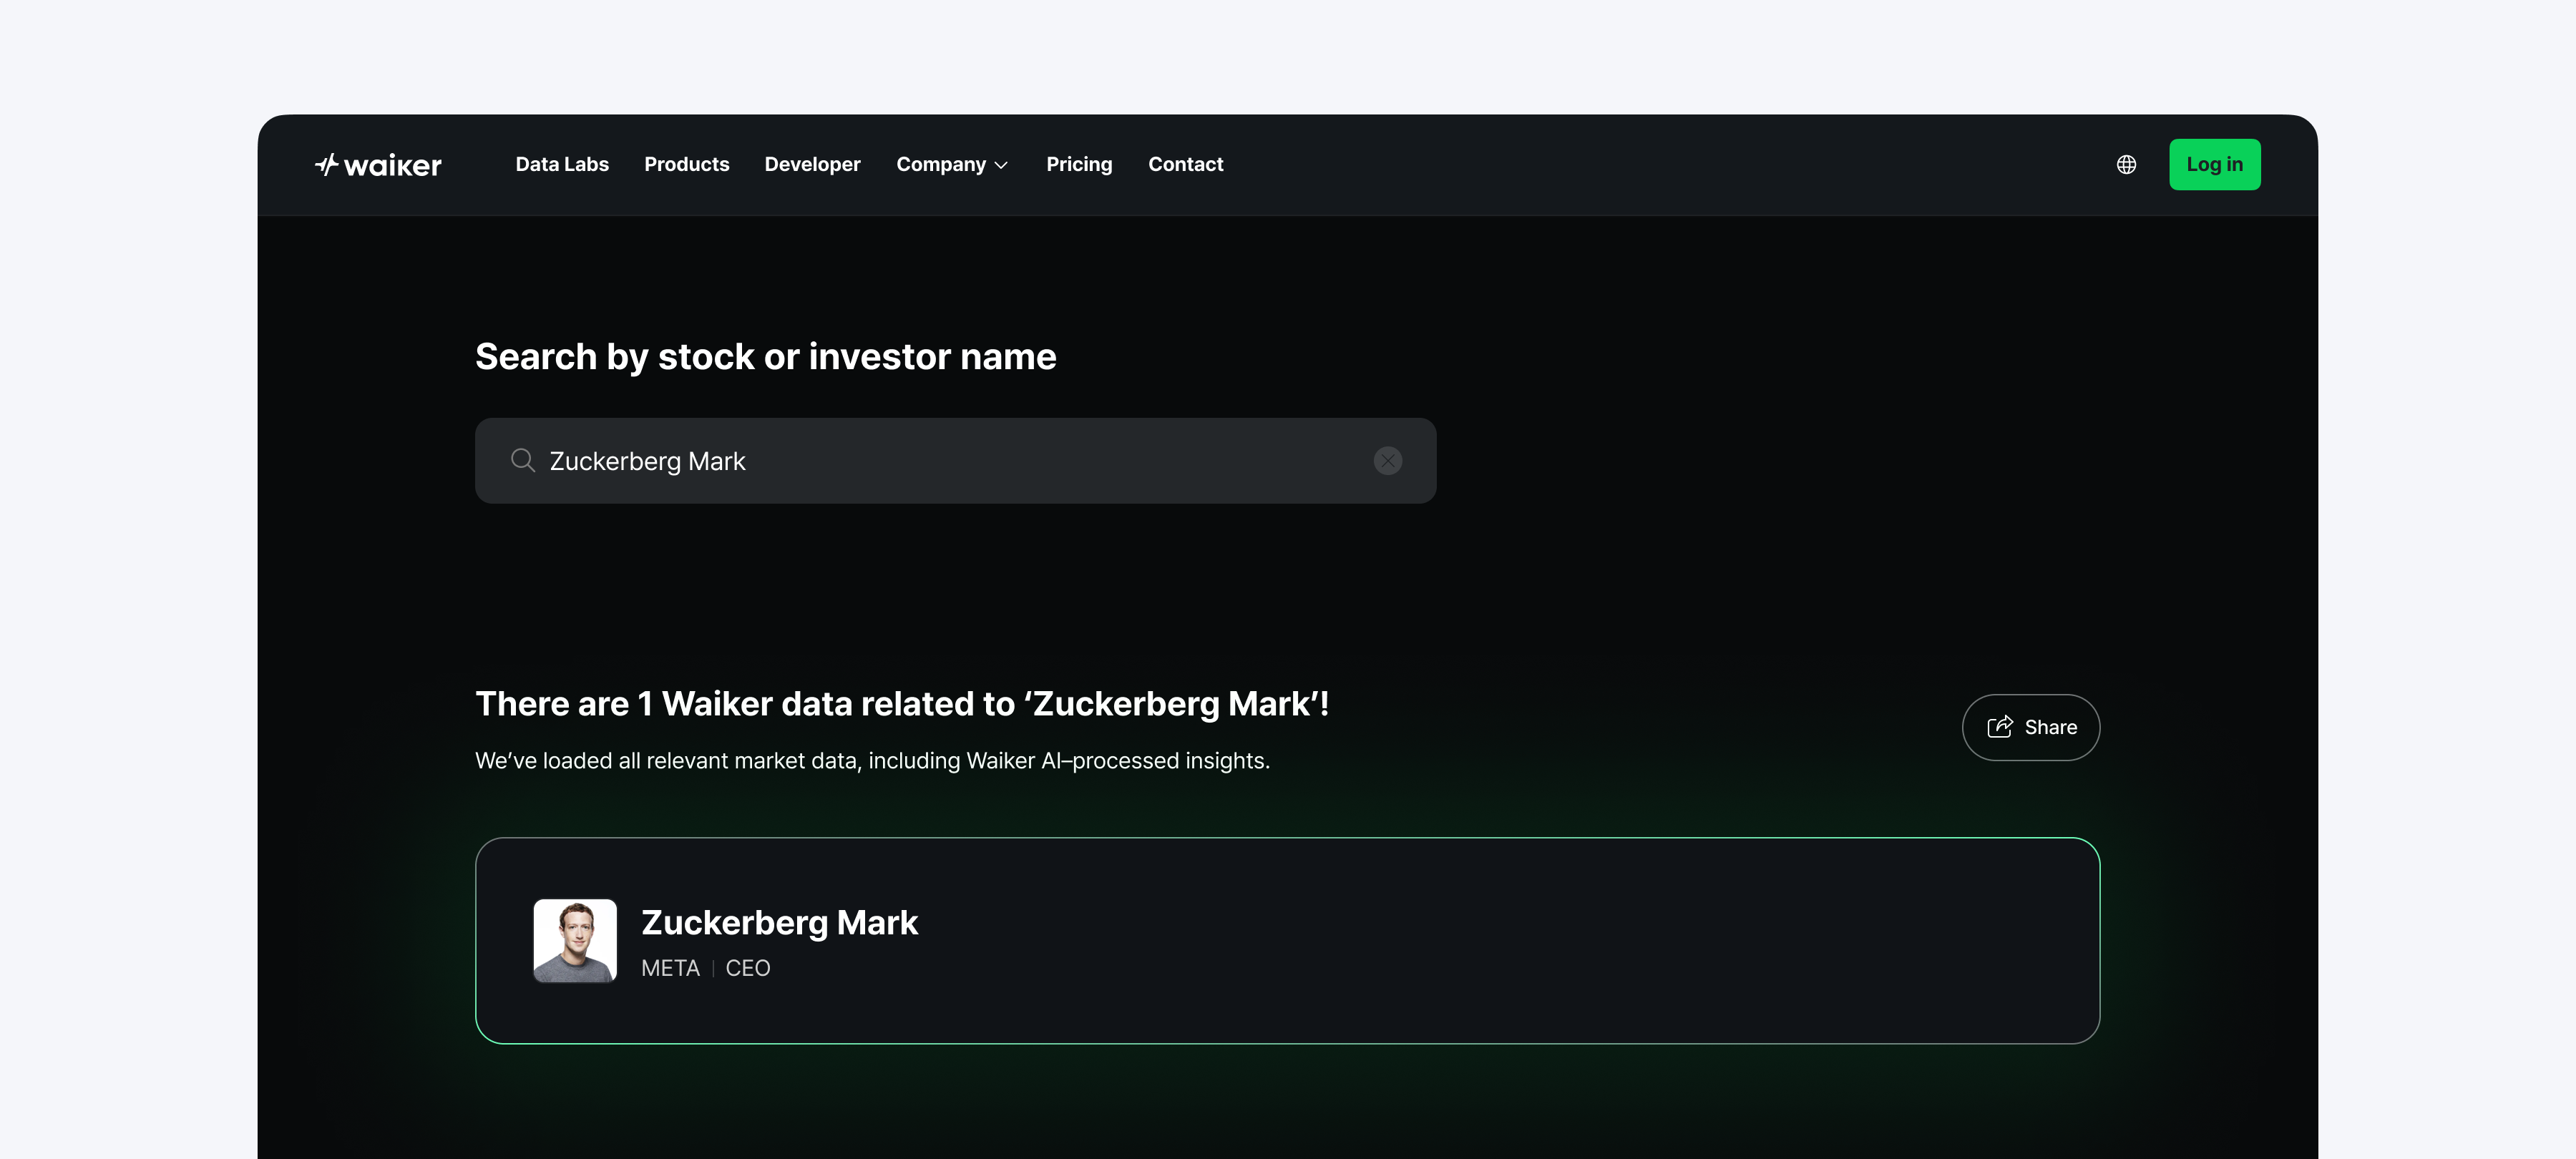Open the Pricing page
2576x1159 pixels.
(1079, 165)
